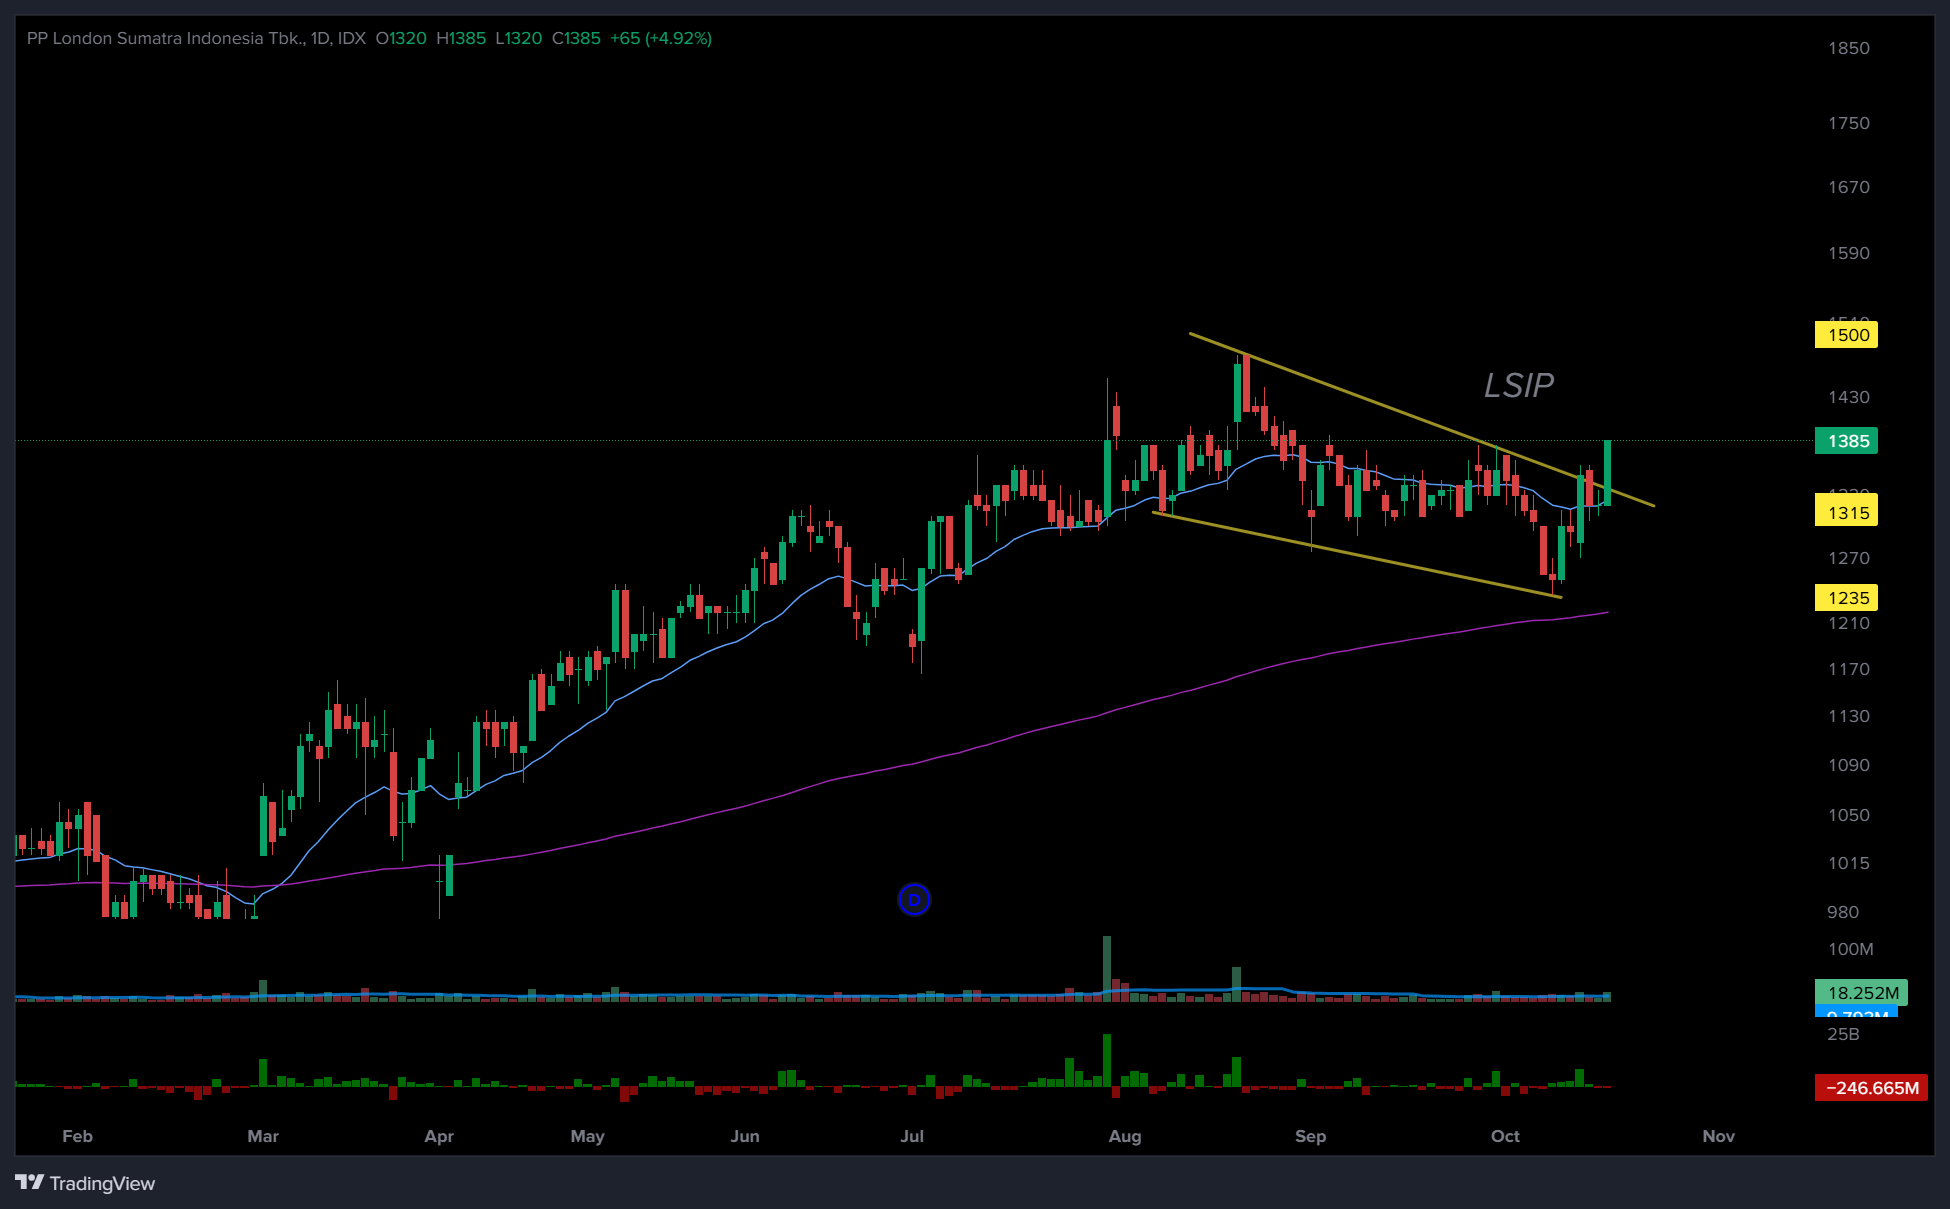1950x1209 pixels.
Task: Select the yellow 1235 price label
Action: tap(1846, 598)
